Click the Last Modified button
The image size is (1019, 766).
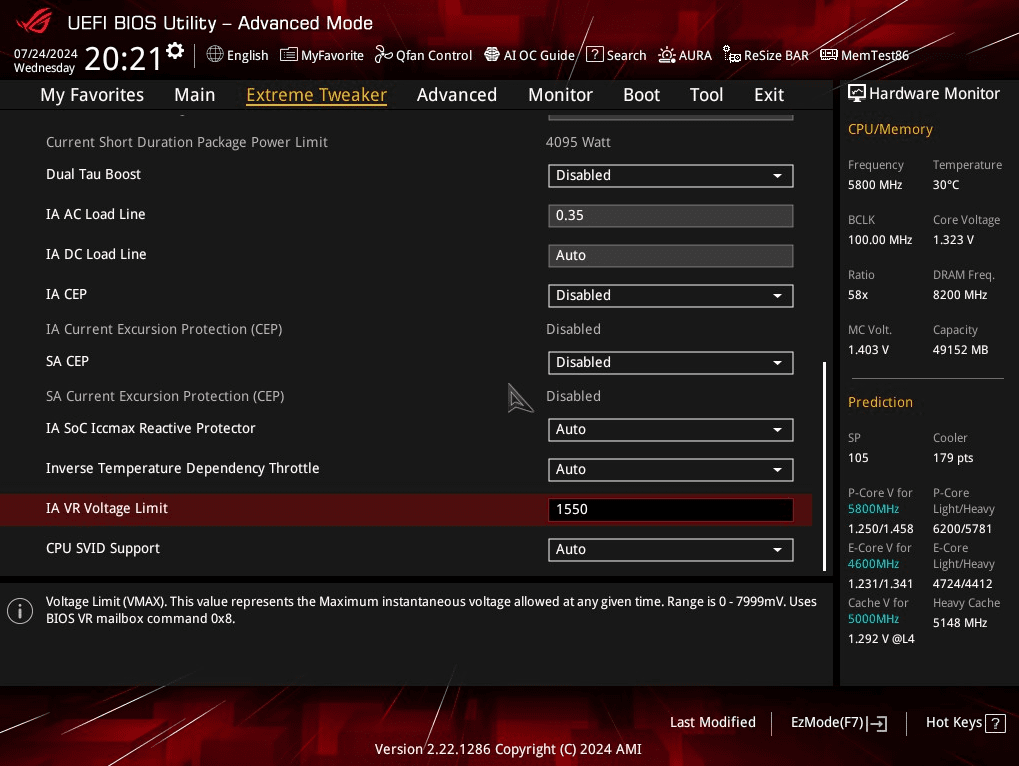(713, 722)
